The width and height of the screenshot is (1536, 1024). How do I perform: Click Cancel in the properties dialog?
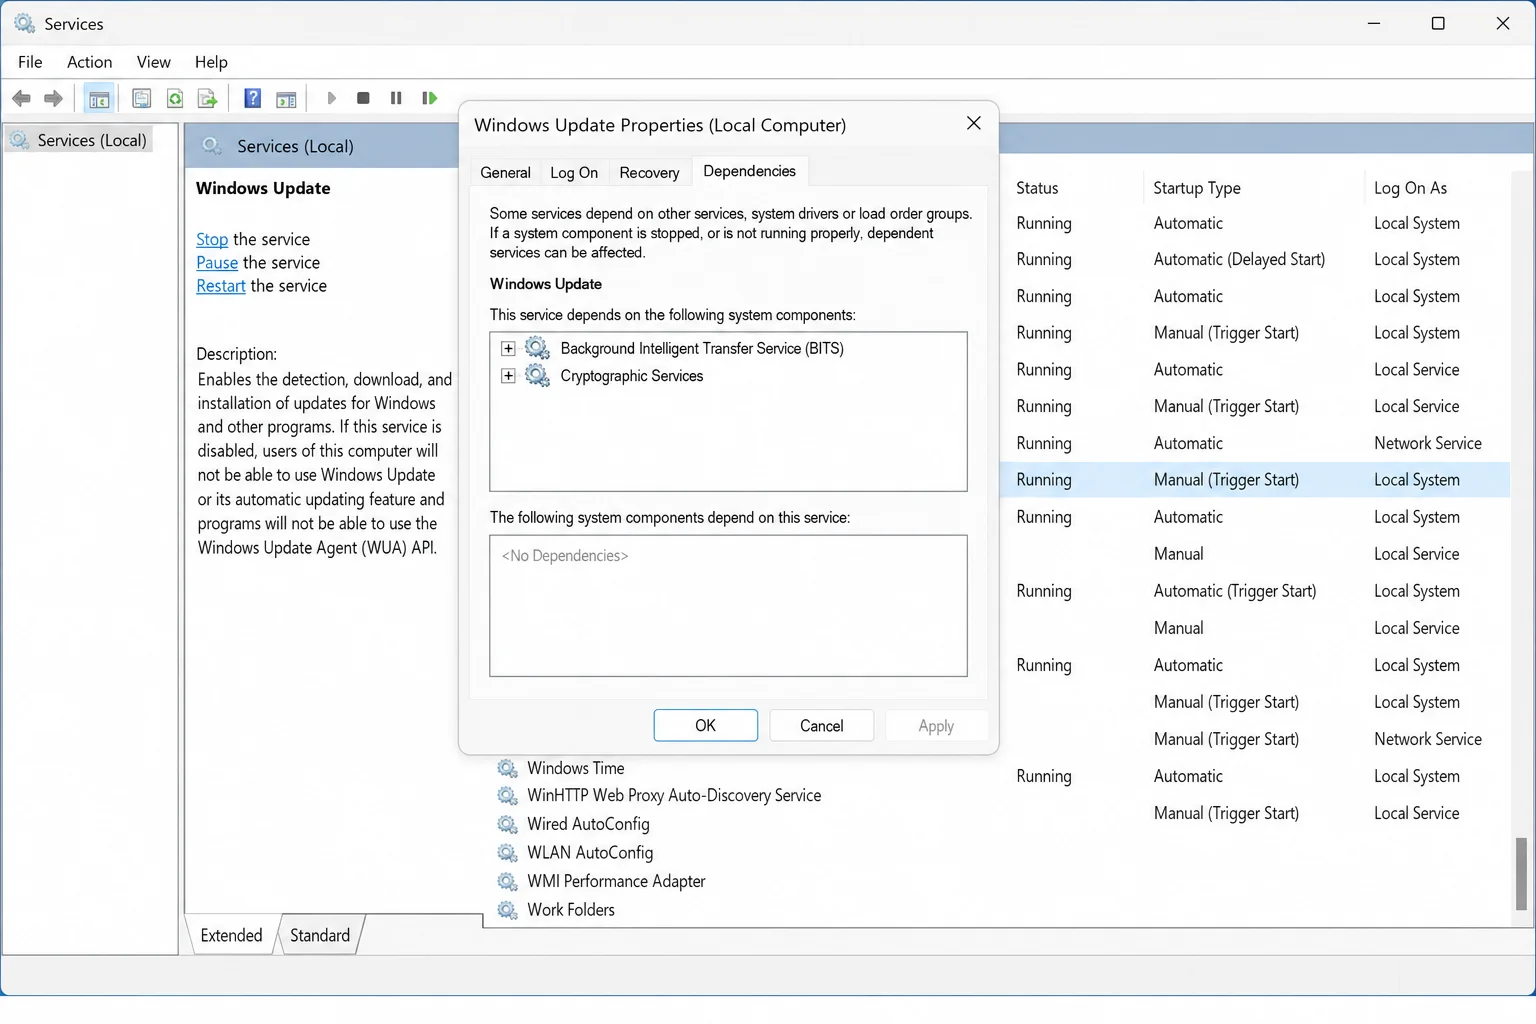tap(822, 726)
